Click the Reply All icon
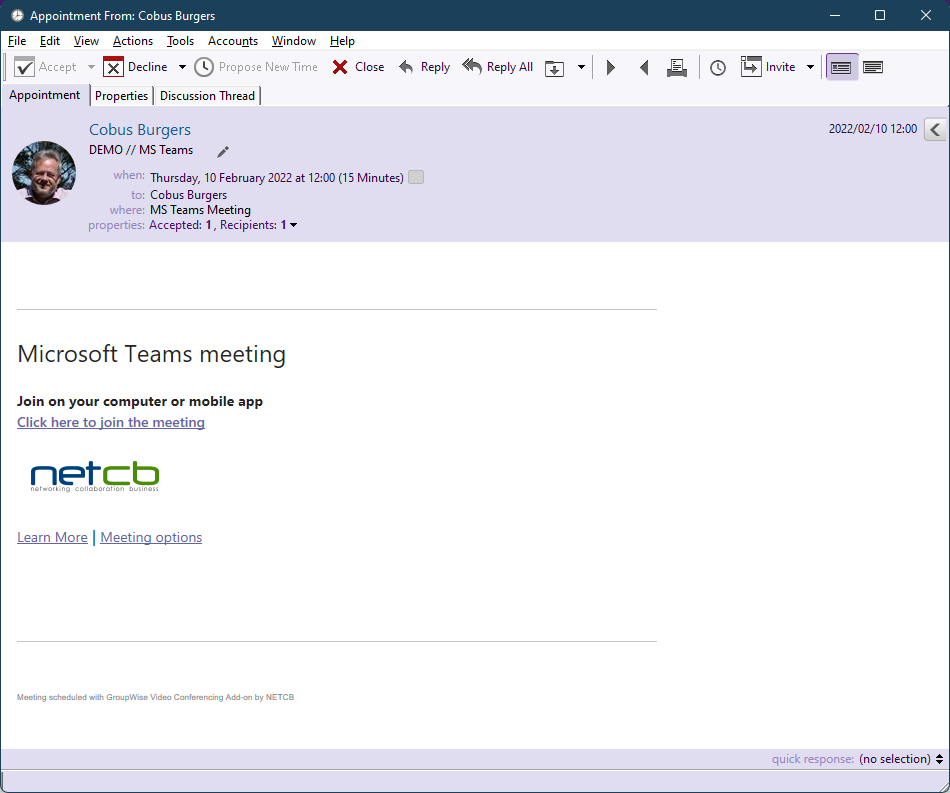The image size is (950, 793). point(472,67)
